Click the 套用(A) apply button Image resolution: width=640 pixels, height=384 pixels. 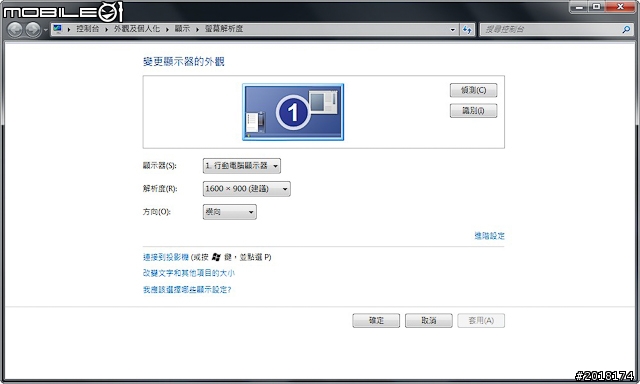(481, 320)
